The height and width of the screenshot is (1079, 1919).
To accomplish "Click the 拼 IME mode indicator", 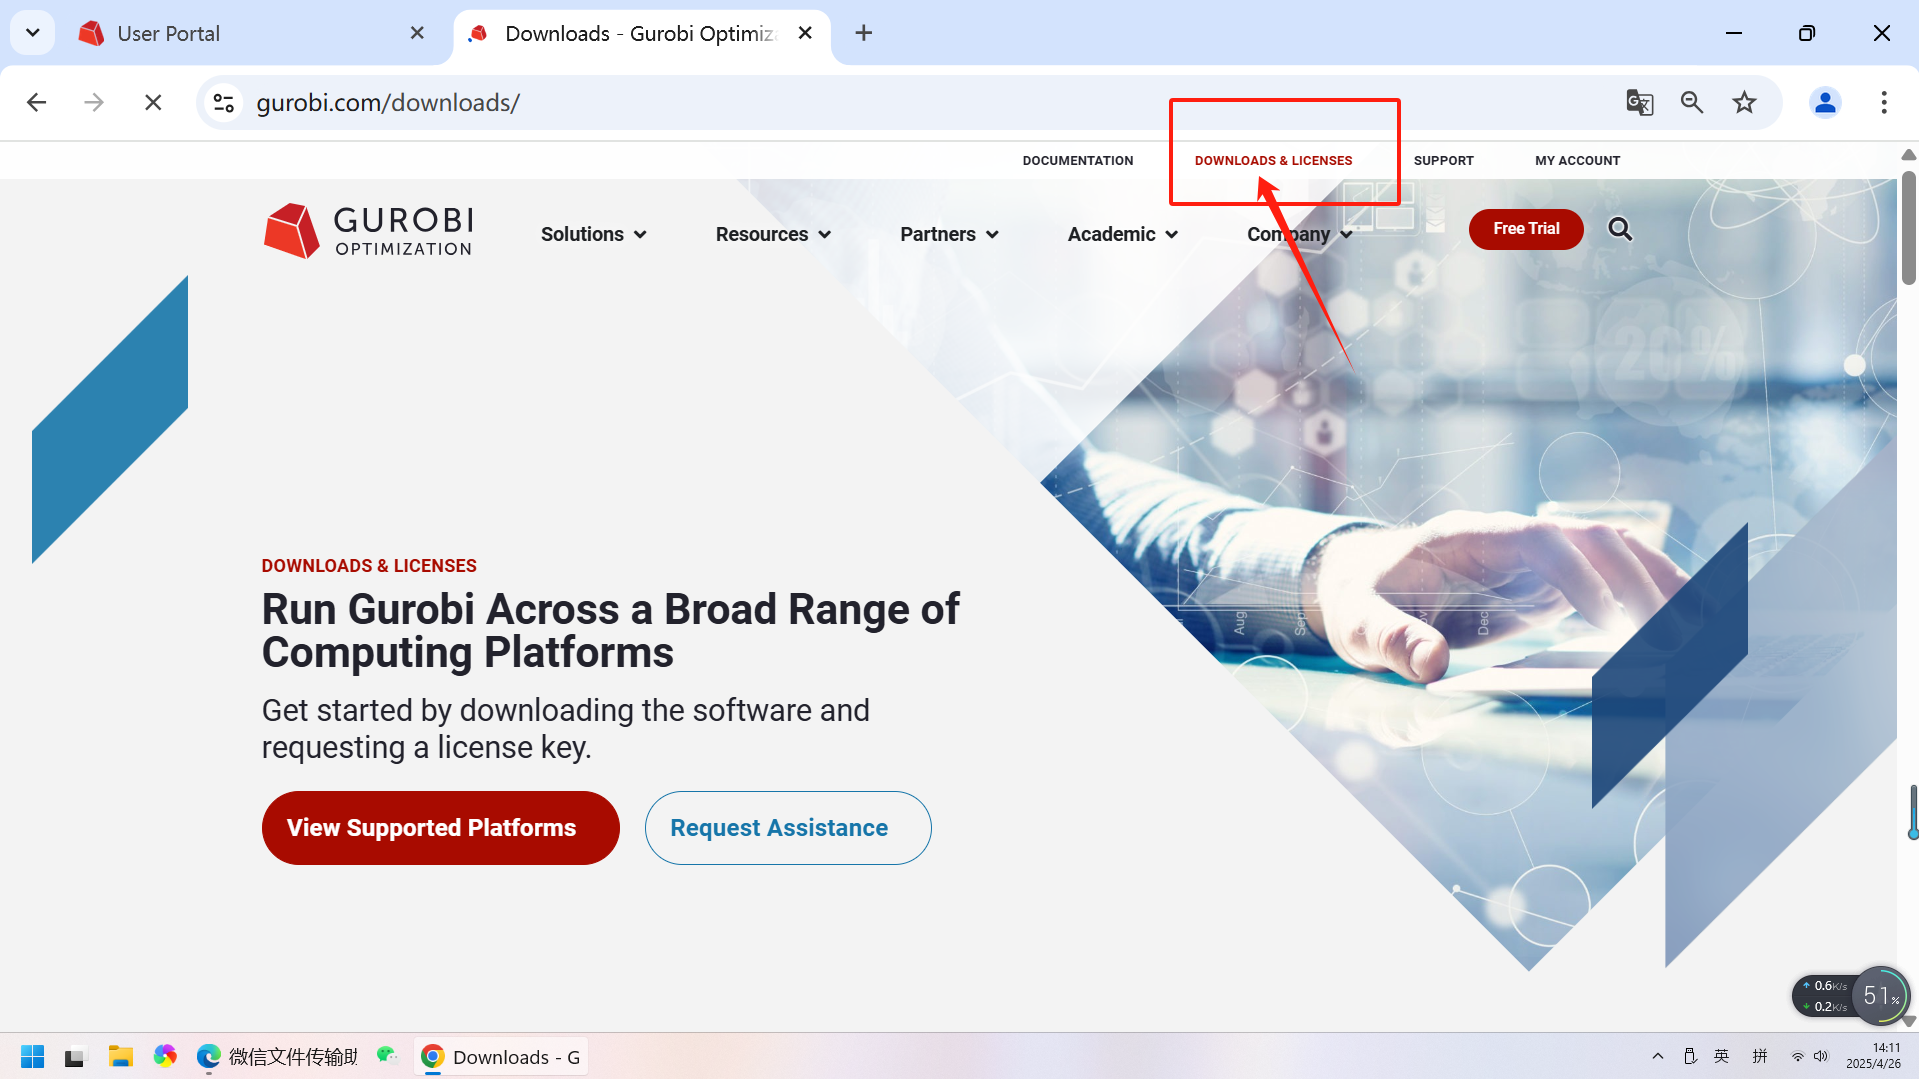I will coord(1760,1056).
